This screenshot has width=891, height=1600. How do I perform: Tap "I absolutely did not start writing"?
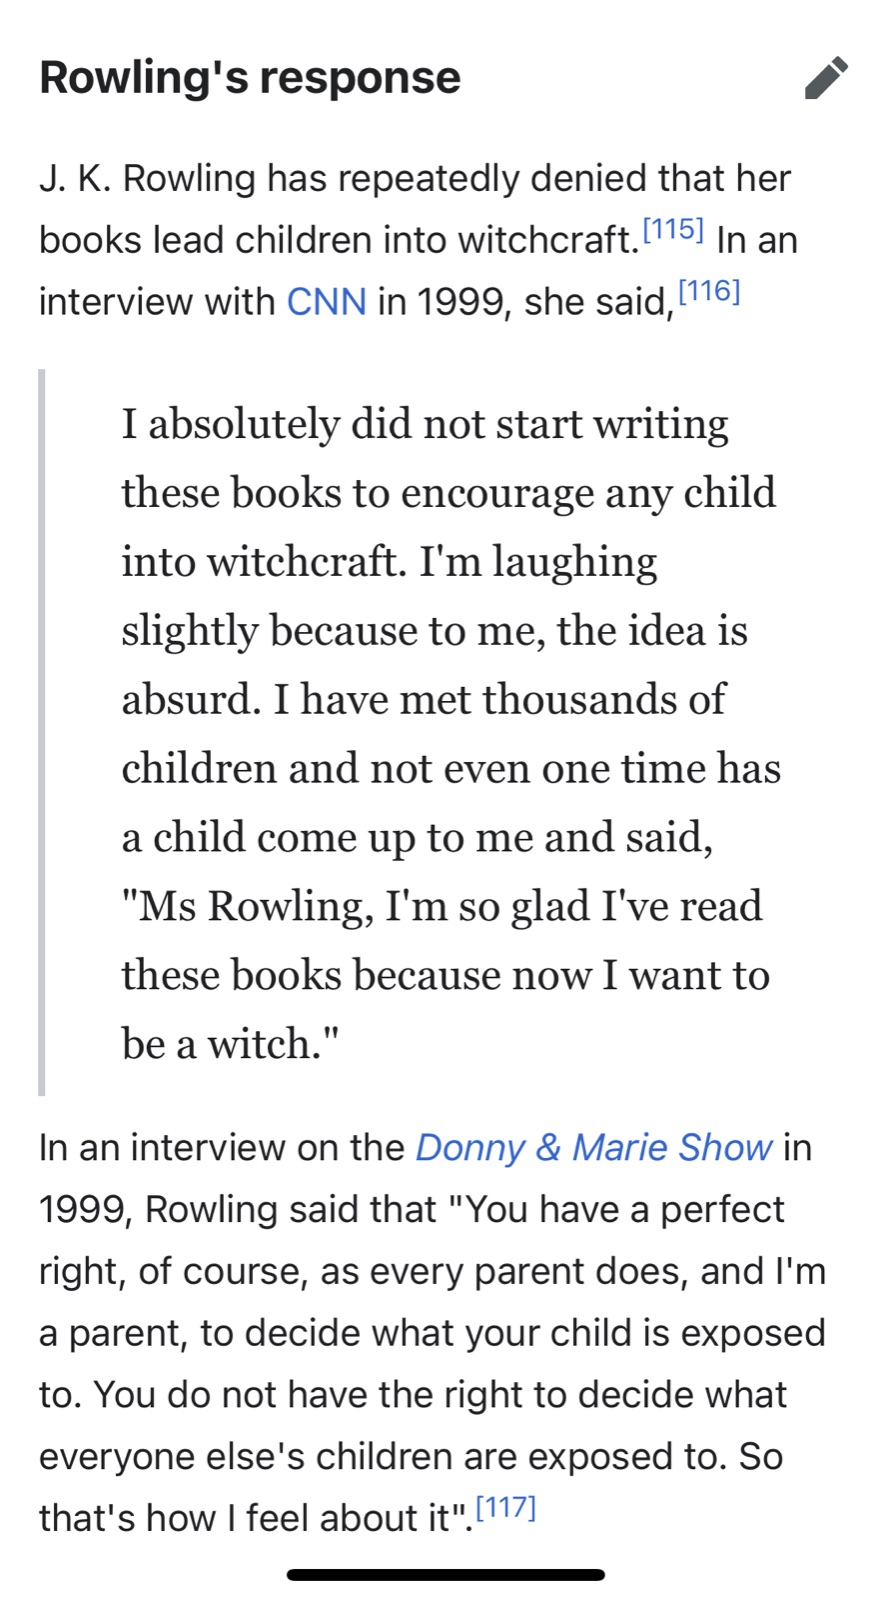(x=425, y=424)
